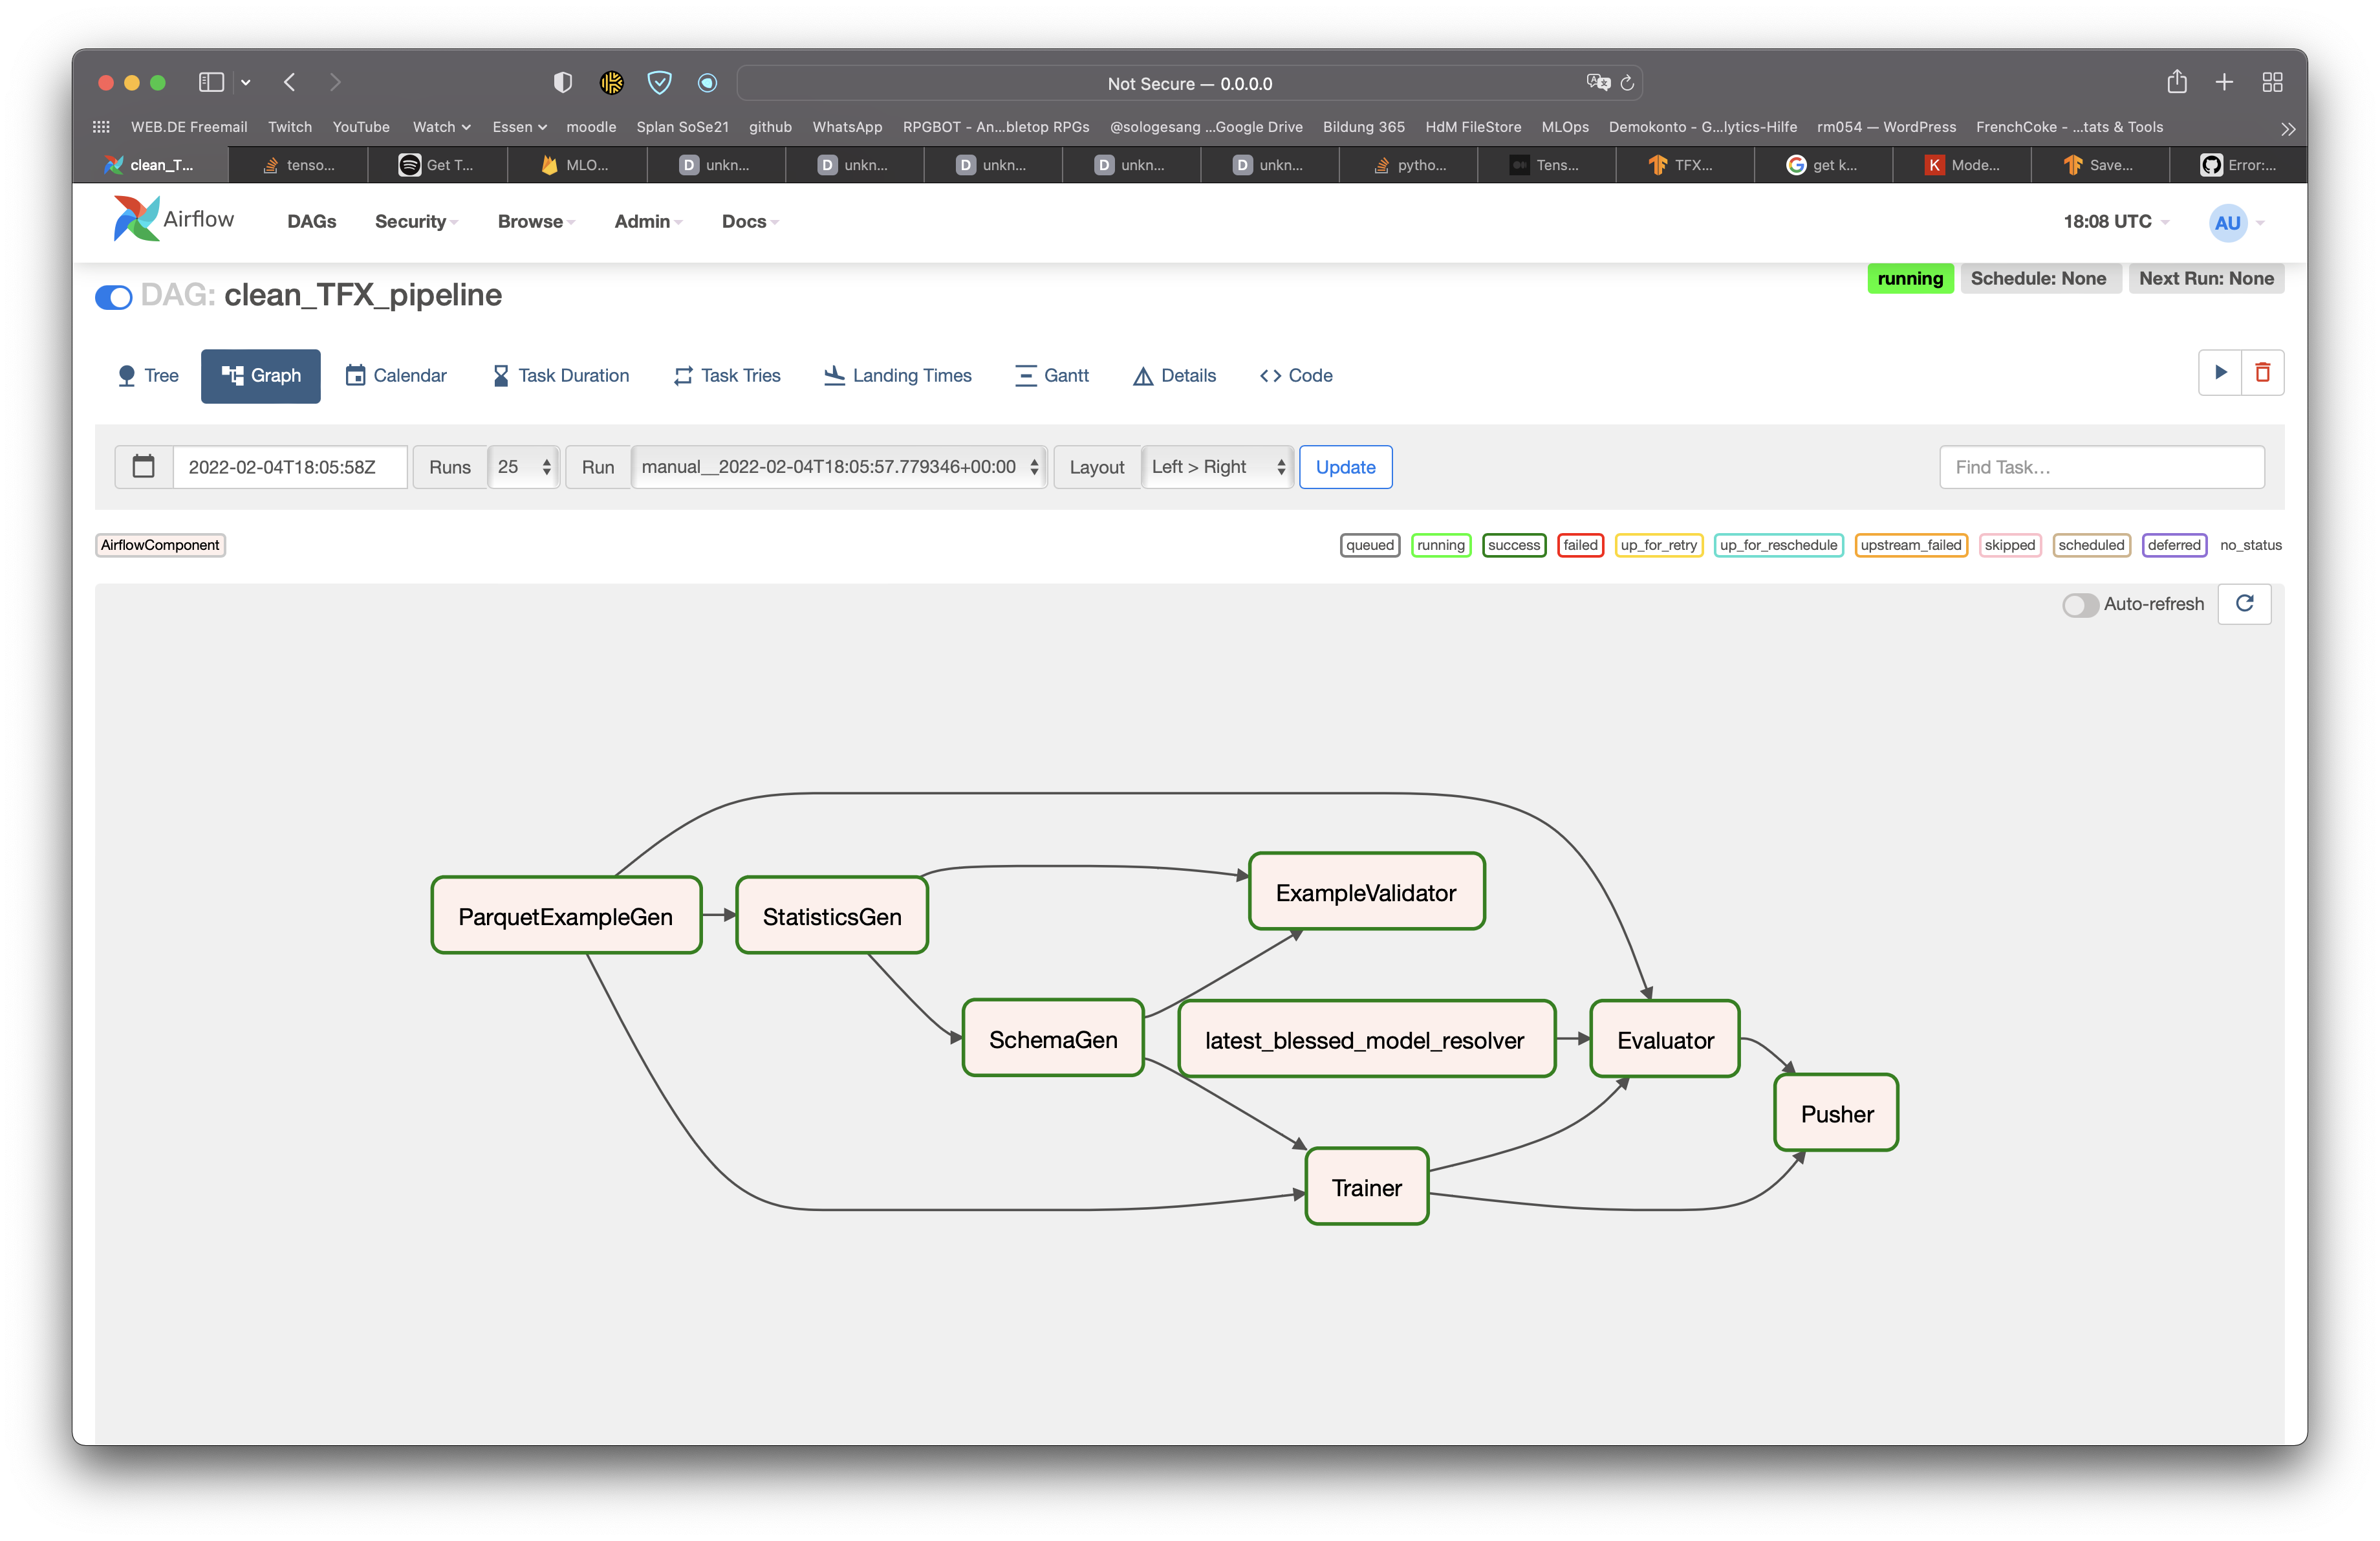Image resolution: width=2380 pixels, height=1541 pixels.
Task: Click the Airflow pinwheel logo
Action: [137, 219]
